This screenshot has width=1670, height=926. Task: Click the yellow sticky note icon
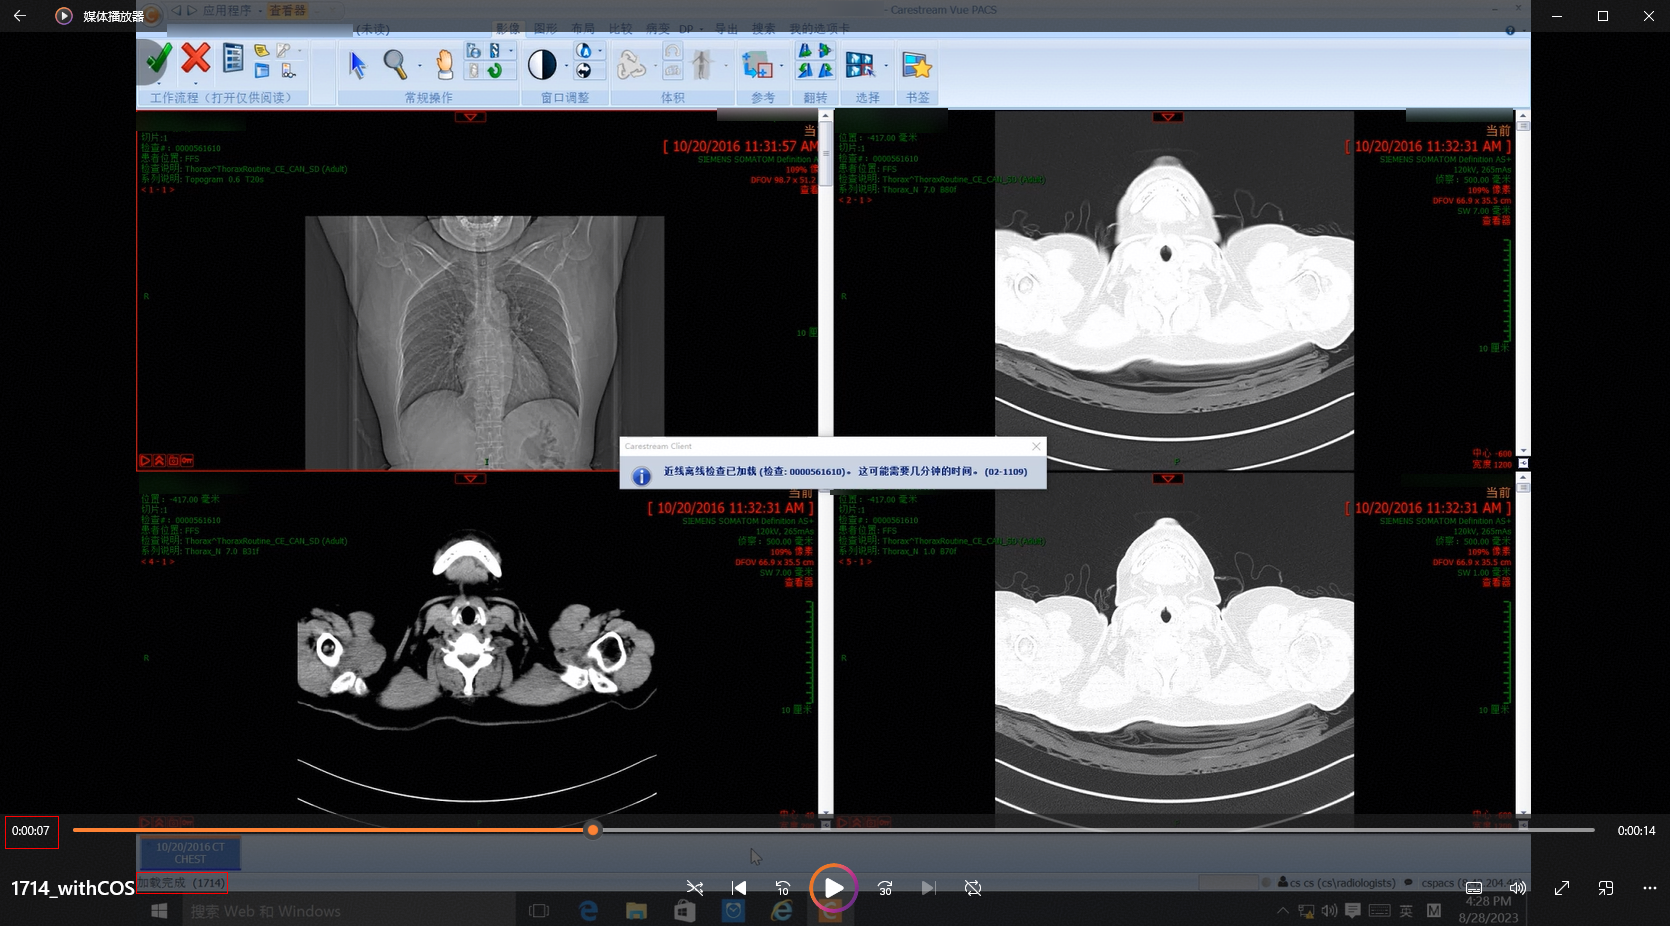[x=261, y=50]
